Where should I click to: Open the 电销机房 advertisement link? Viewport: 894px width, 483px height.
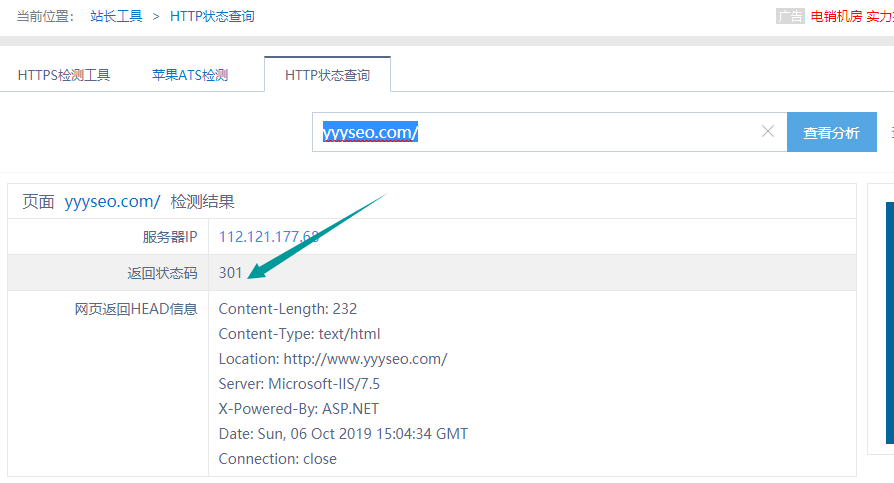[x=836, y=16]
